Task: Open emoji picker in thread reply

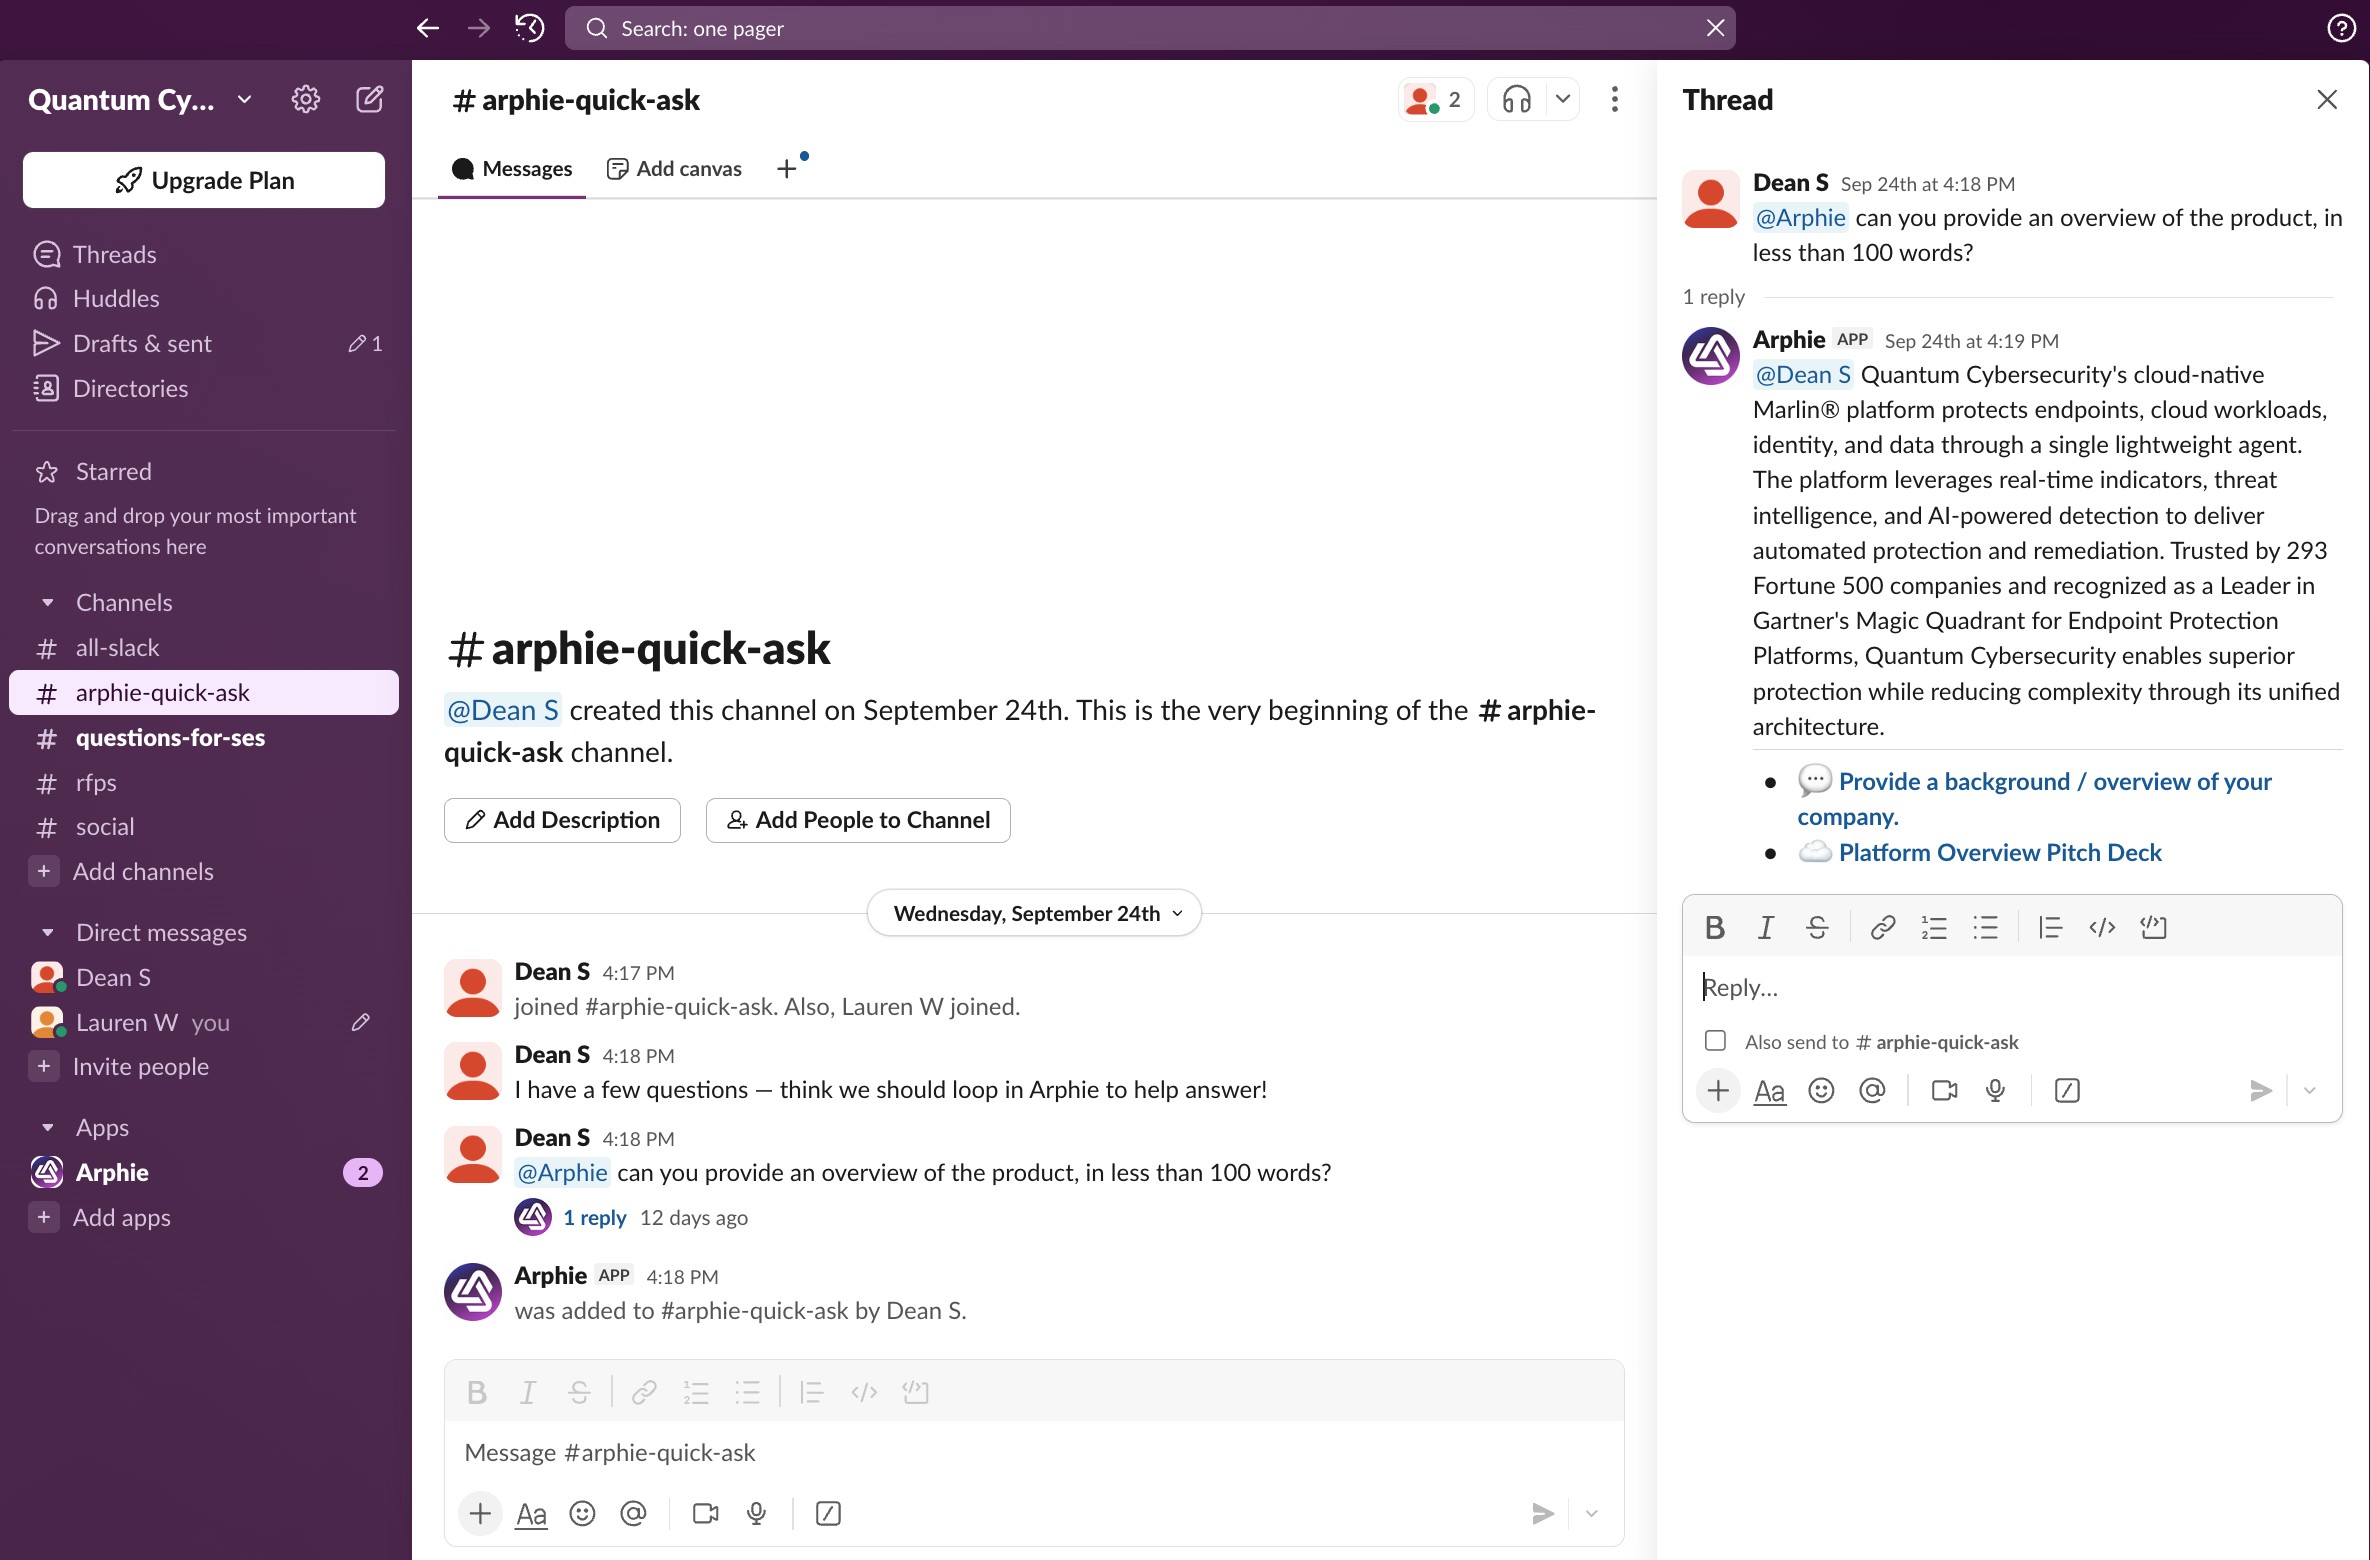Action: pos(1821,1090)
